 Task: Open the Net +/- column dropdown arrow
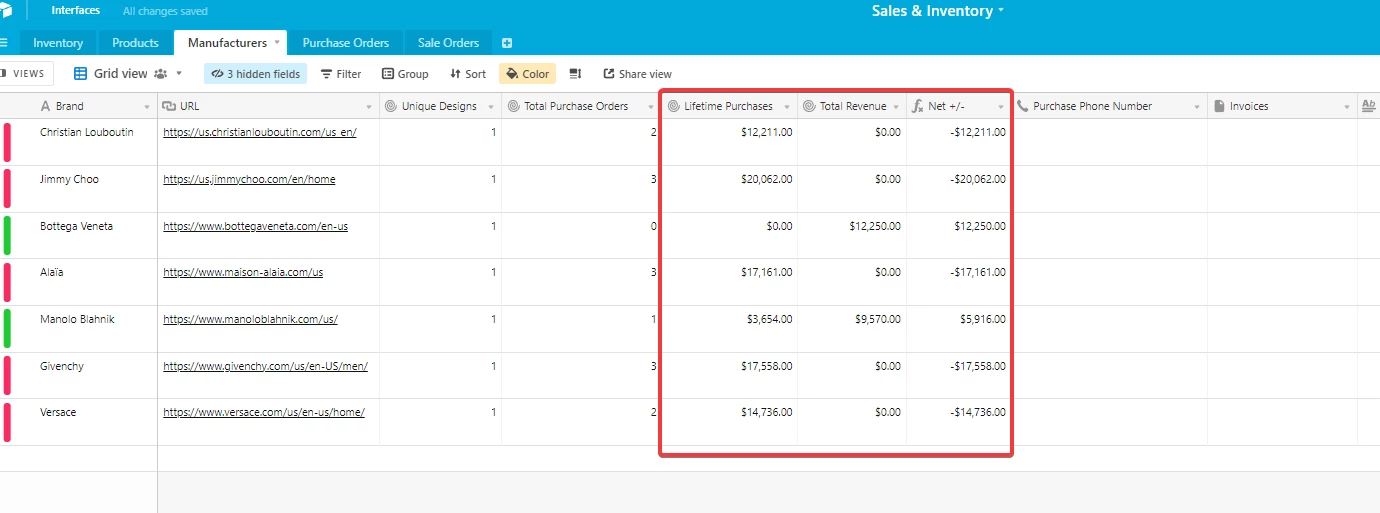[1000, 107]
